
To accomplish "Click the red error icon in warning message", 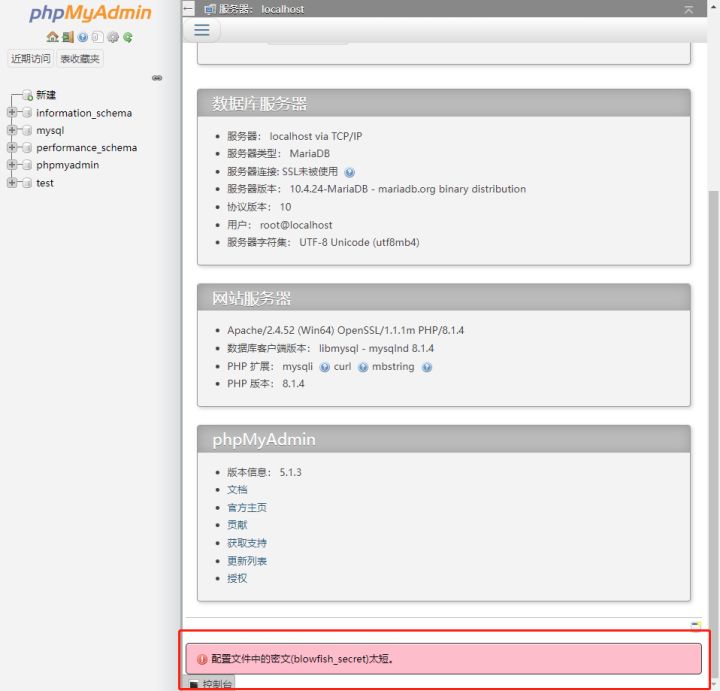I will click(202, 659).
